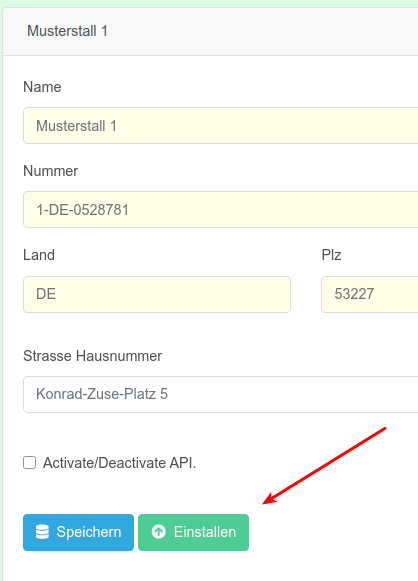Click the database icon on Speichern button
Screen dimensions: 418x581
(x=42, y=532)
